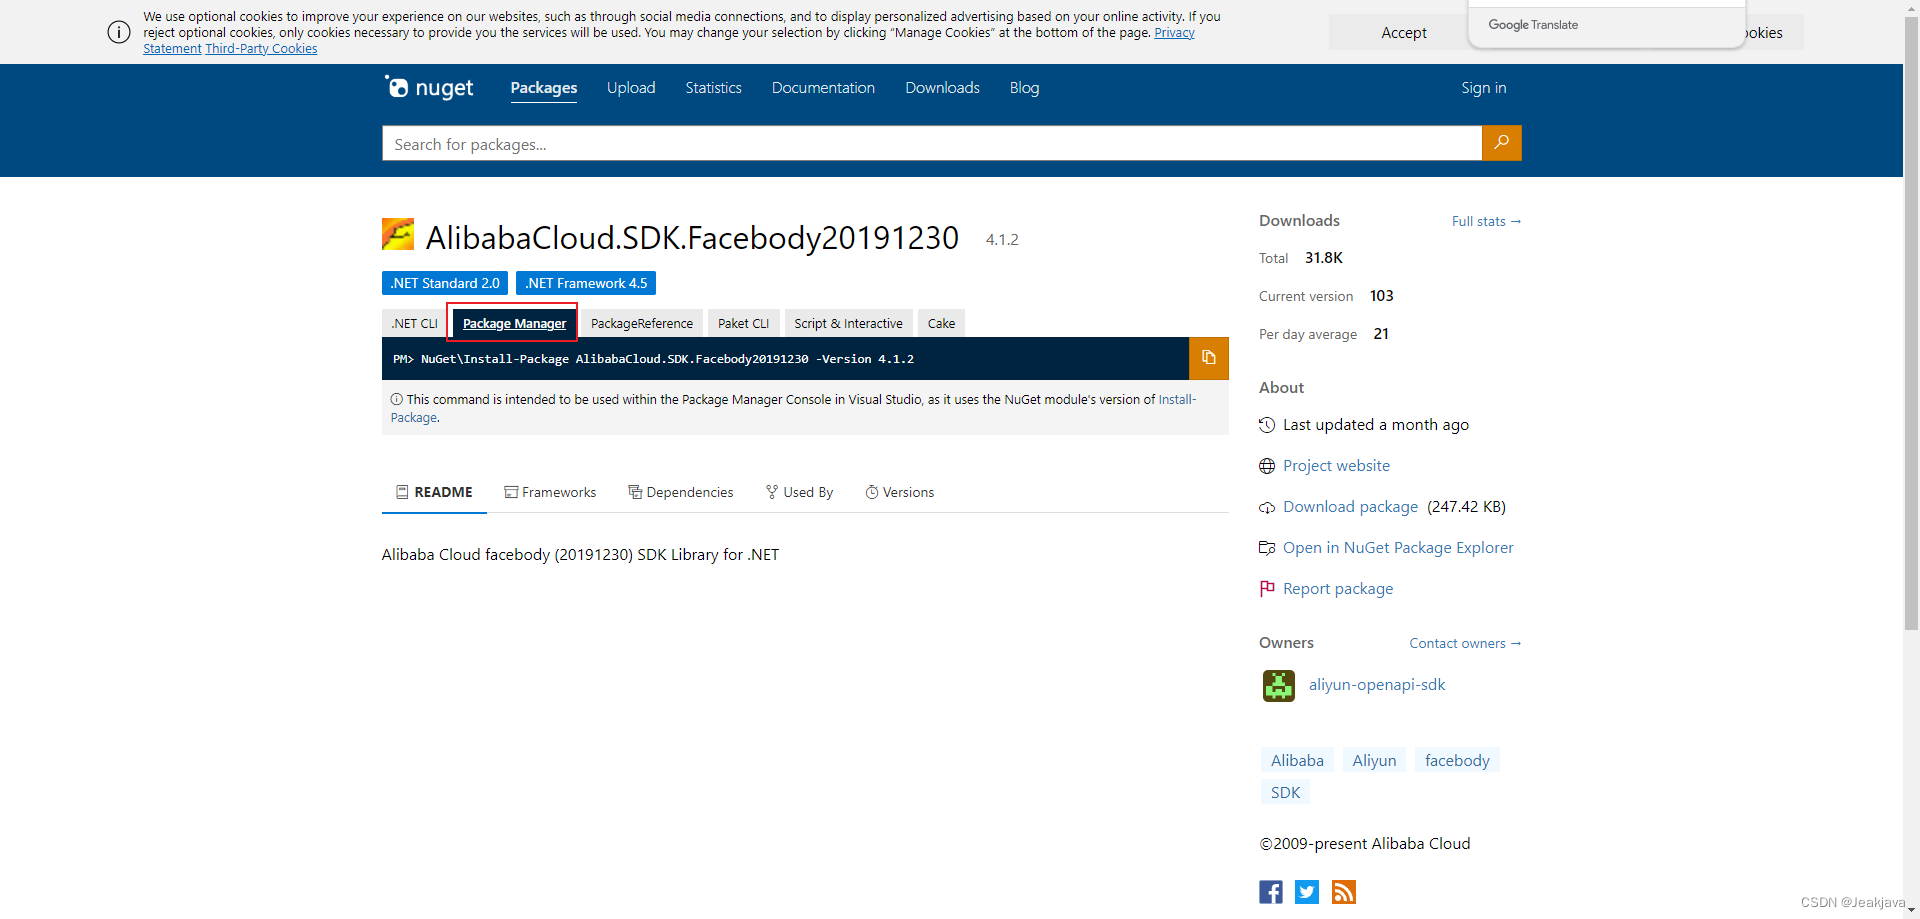Click the Google Translate popup
Image resolution: width=1920 pixels, height=919 pixels.
(x=1606, y=24)
